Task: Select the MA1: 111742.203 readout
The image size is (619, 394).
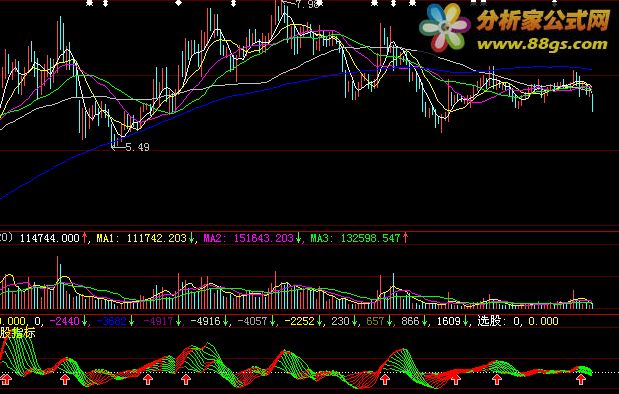Action: (x=141, y=238)
